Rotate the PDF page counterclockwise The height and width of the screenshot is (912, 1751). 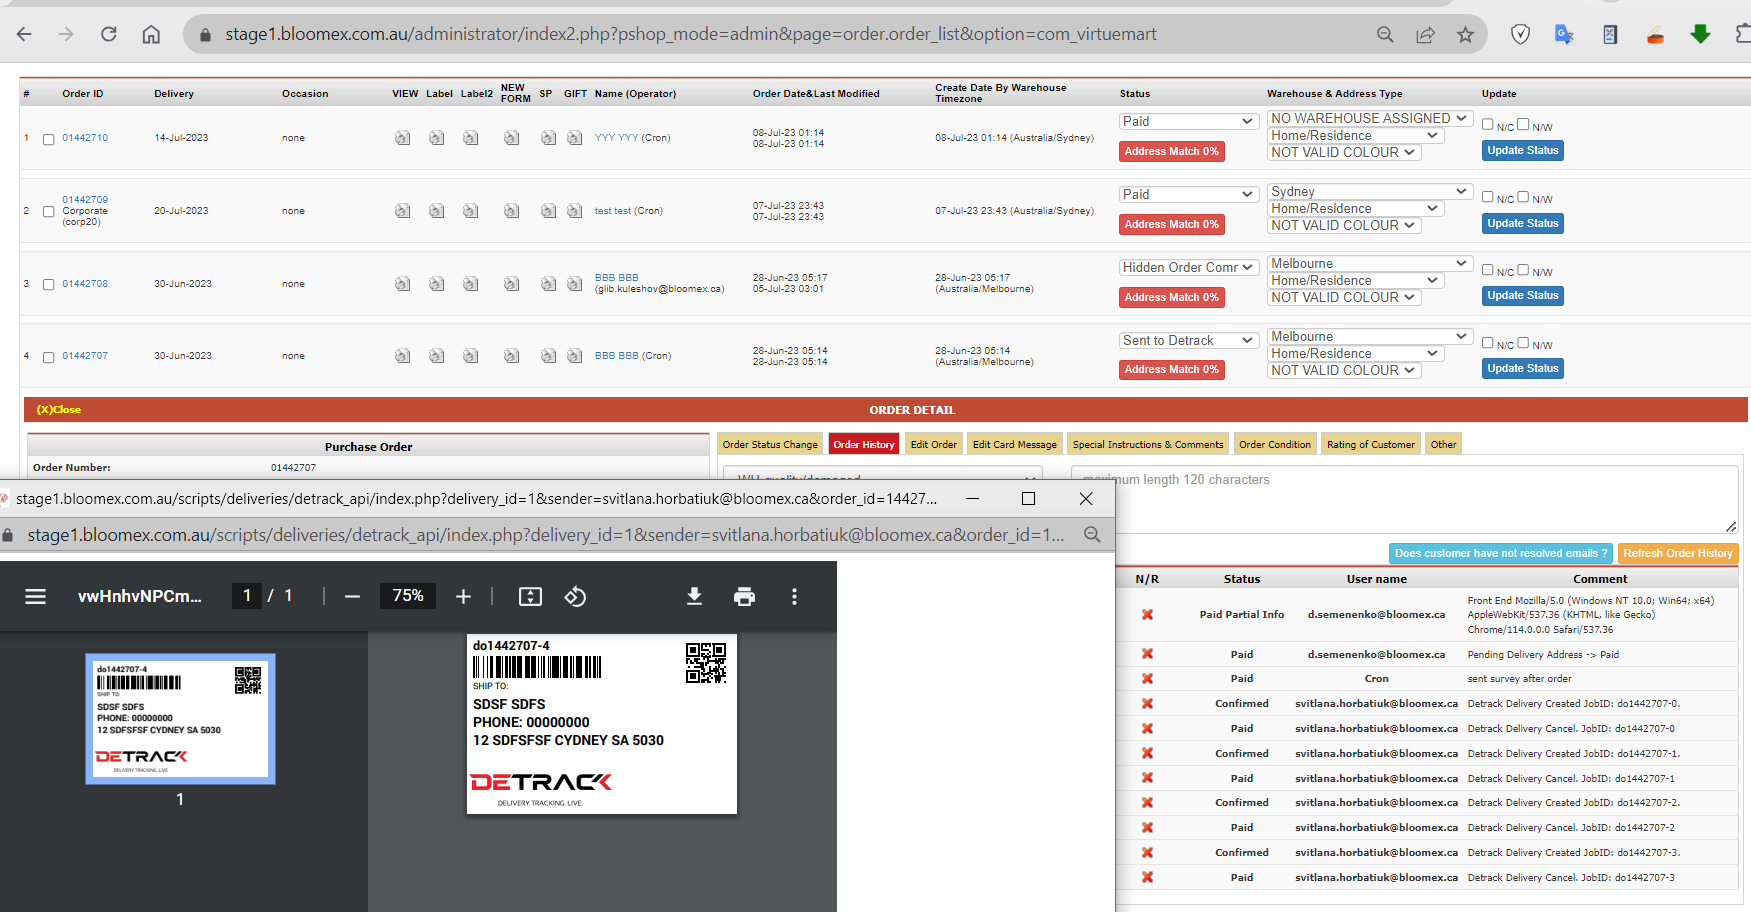pyautogui.click(x=575, y=596)
